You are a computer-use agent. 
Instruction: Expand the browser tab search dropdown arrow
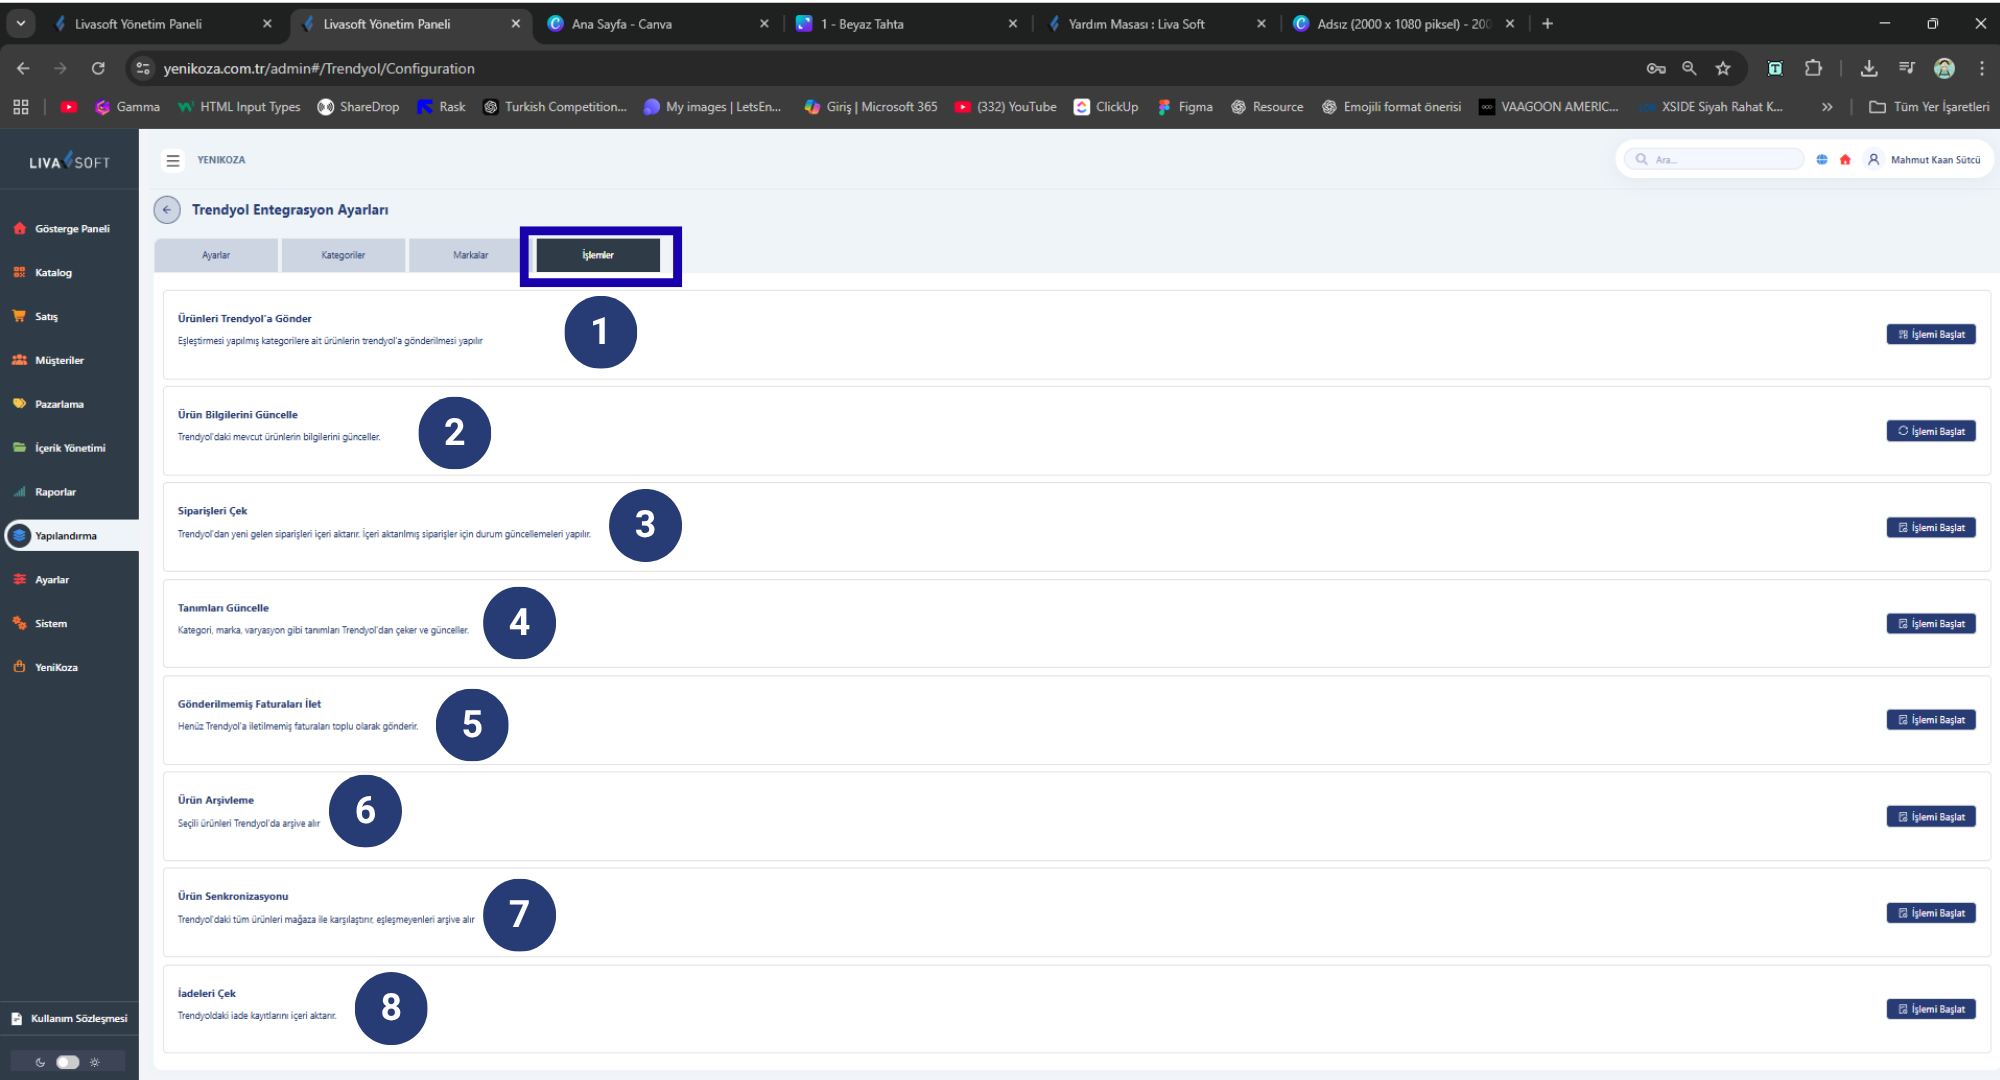21,23
